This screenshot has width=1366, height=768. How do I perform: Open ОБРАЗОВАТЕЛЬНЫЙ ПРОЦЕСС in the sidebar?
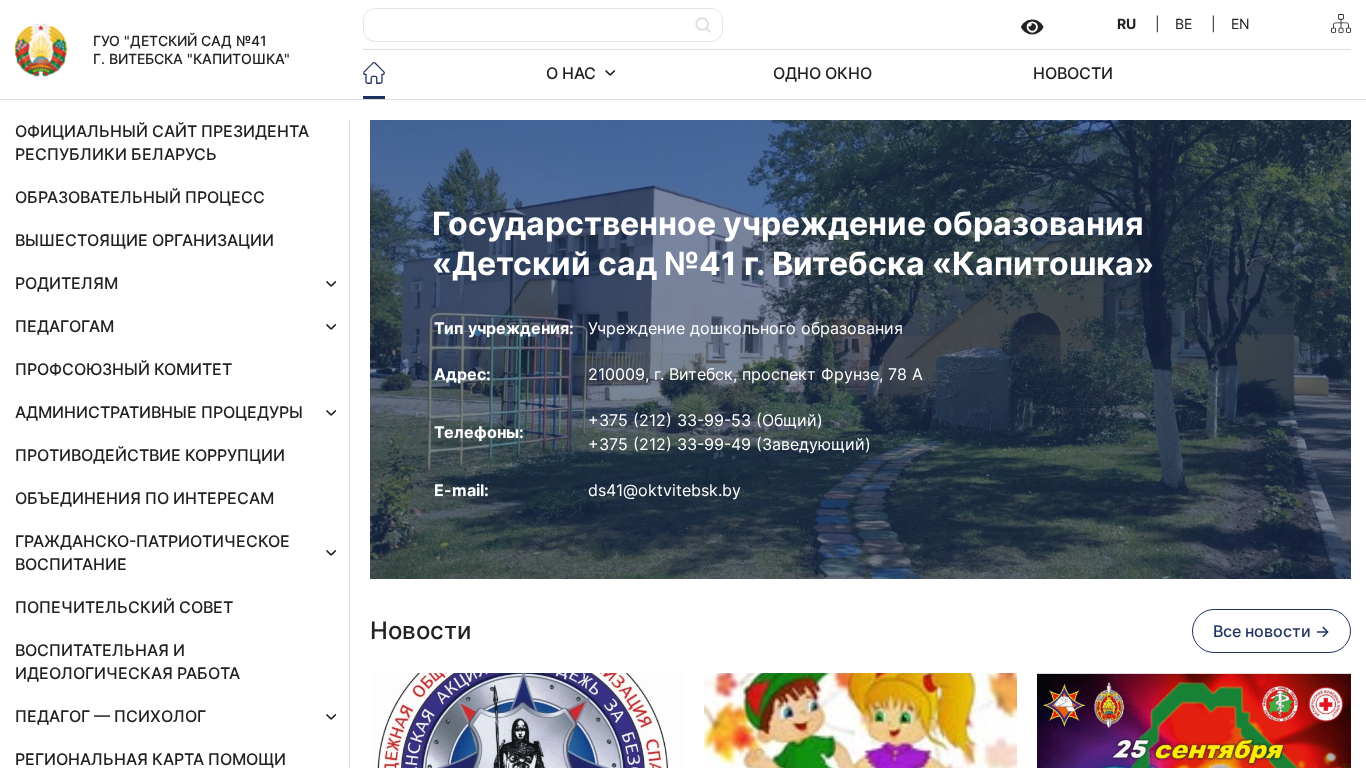(140, 197)
